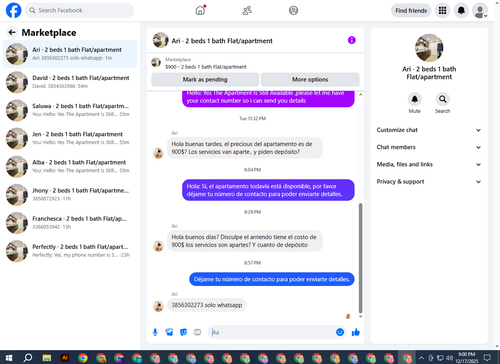The width and height of the screenshot is (500, 364).
Task: Click the chat scrollbar thumb
Action: coord(360,258)
